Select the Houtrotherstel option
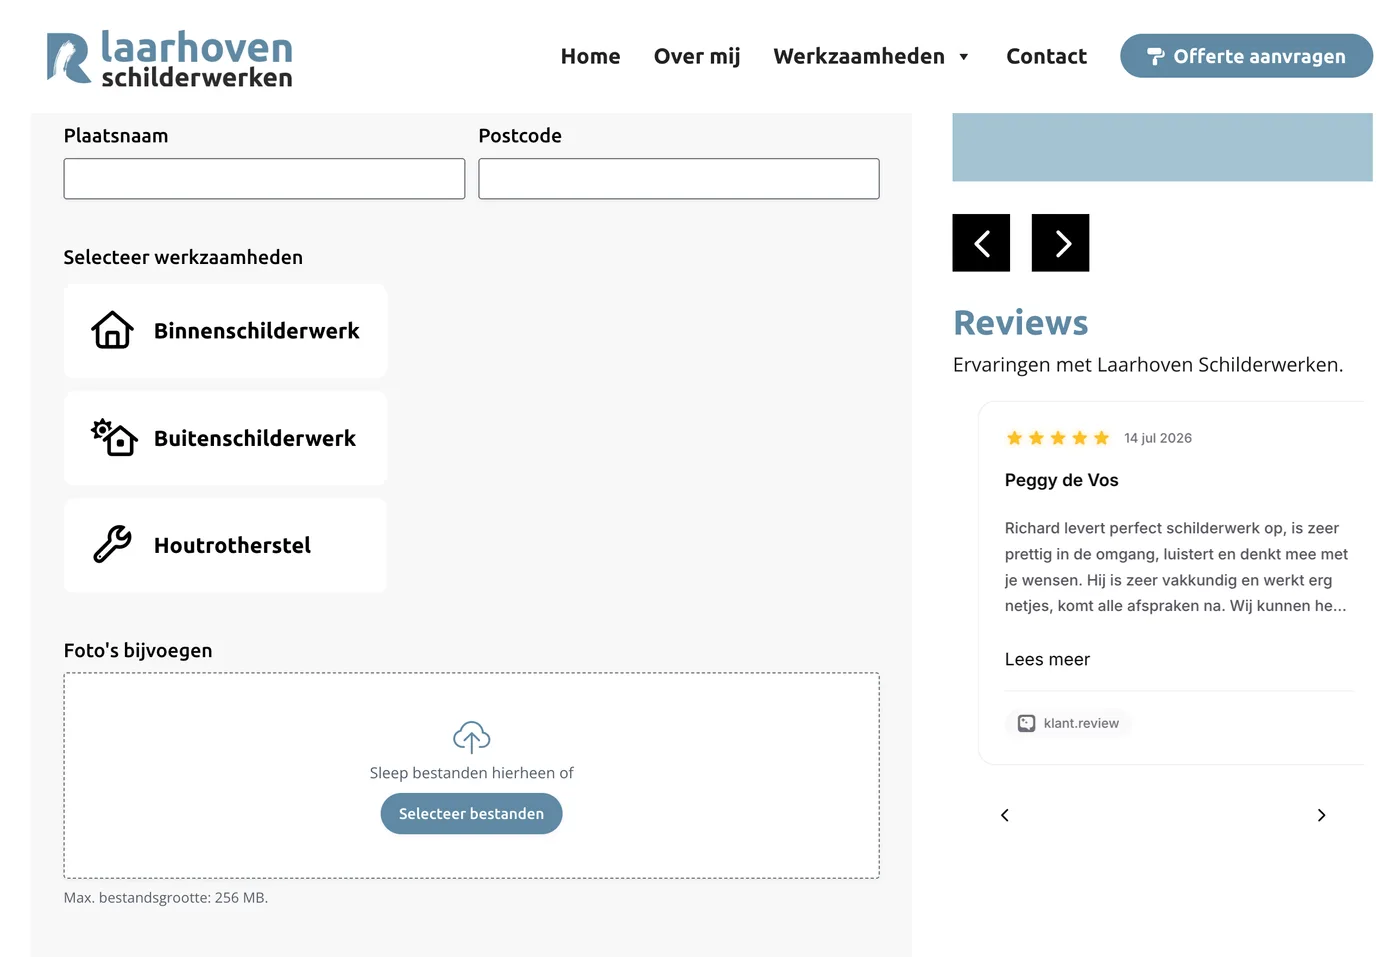Screen dimensions: 1400x957 [225, 545]
